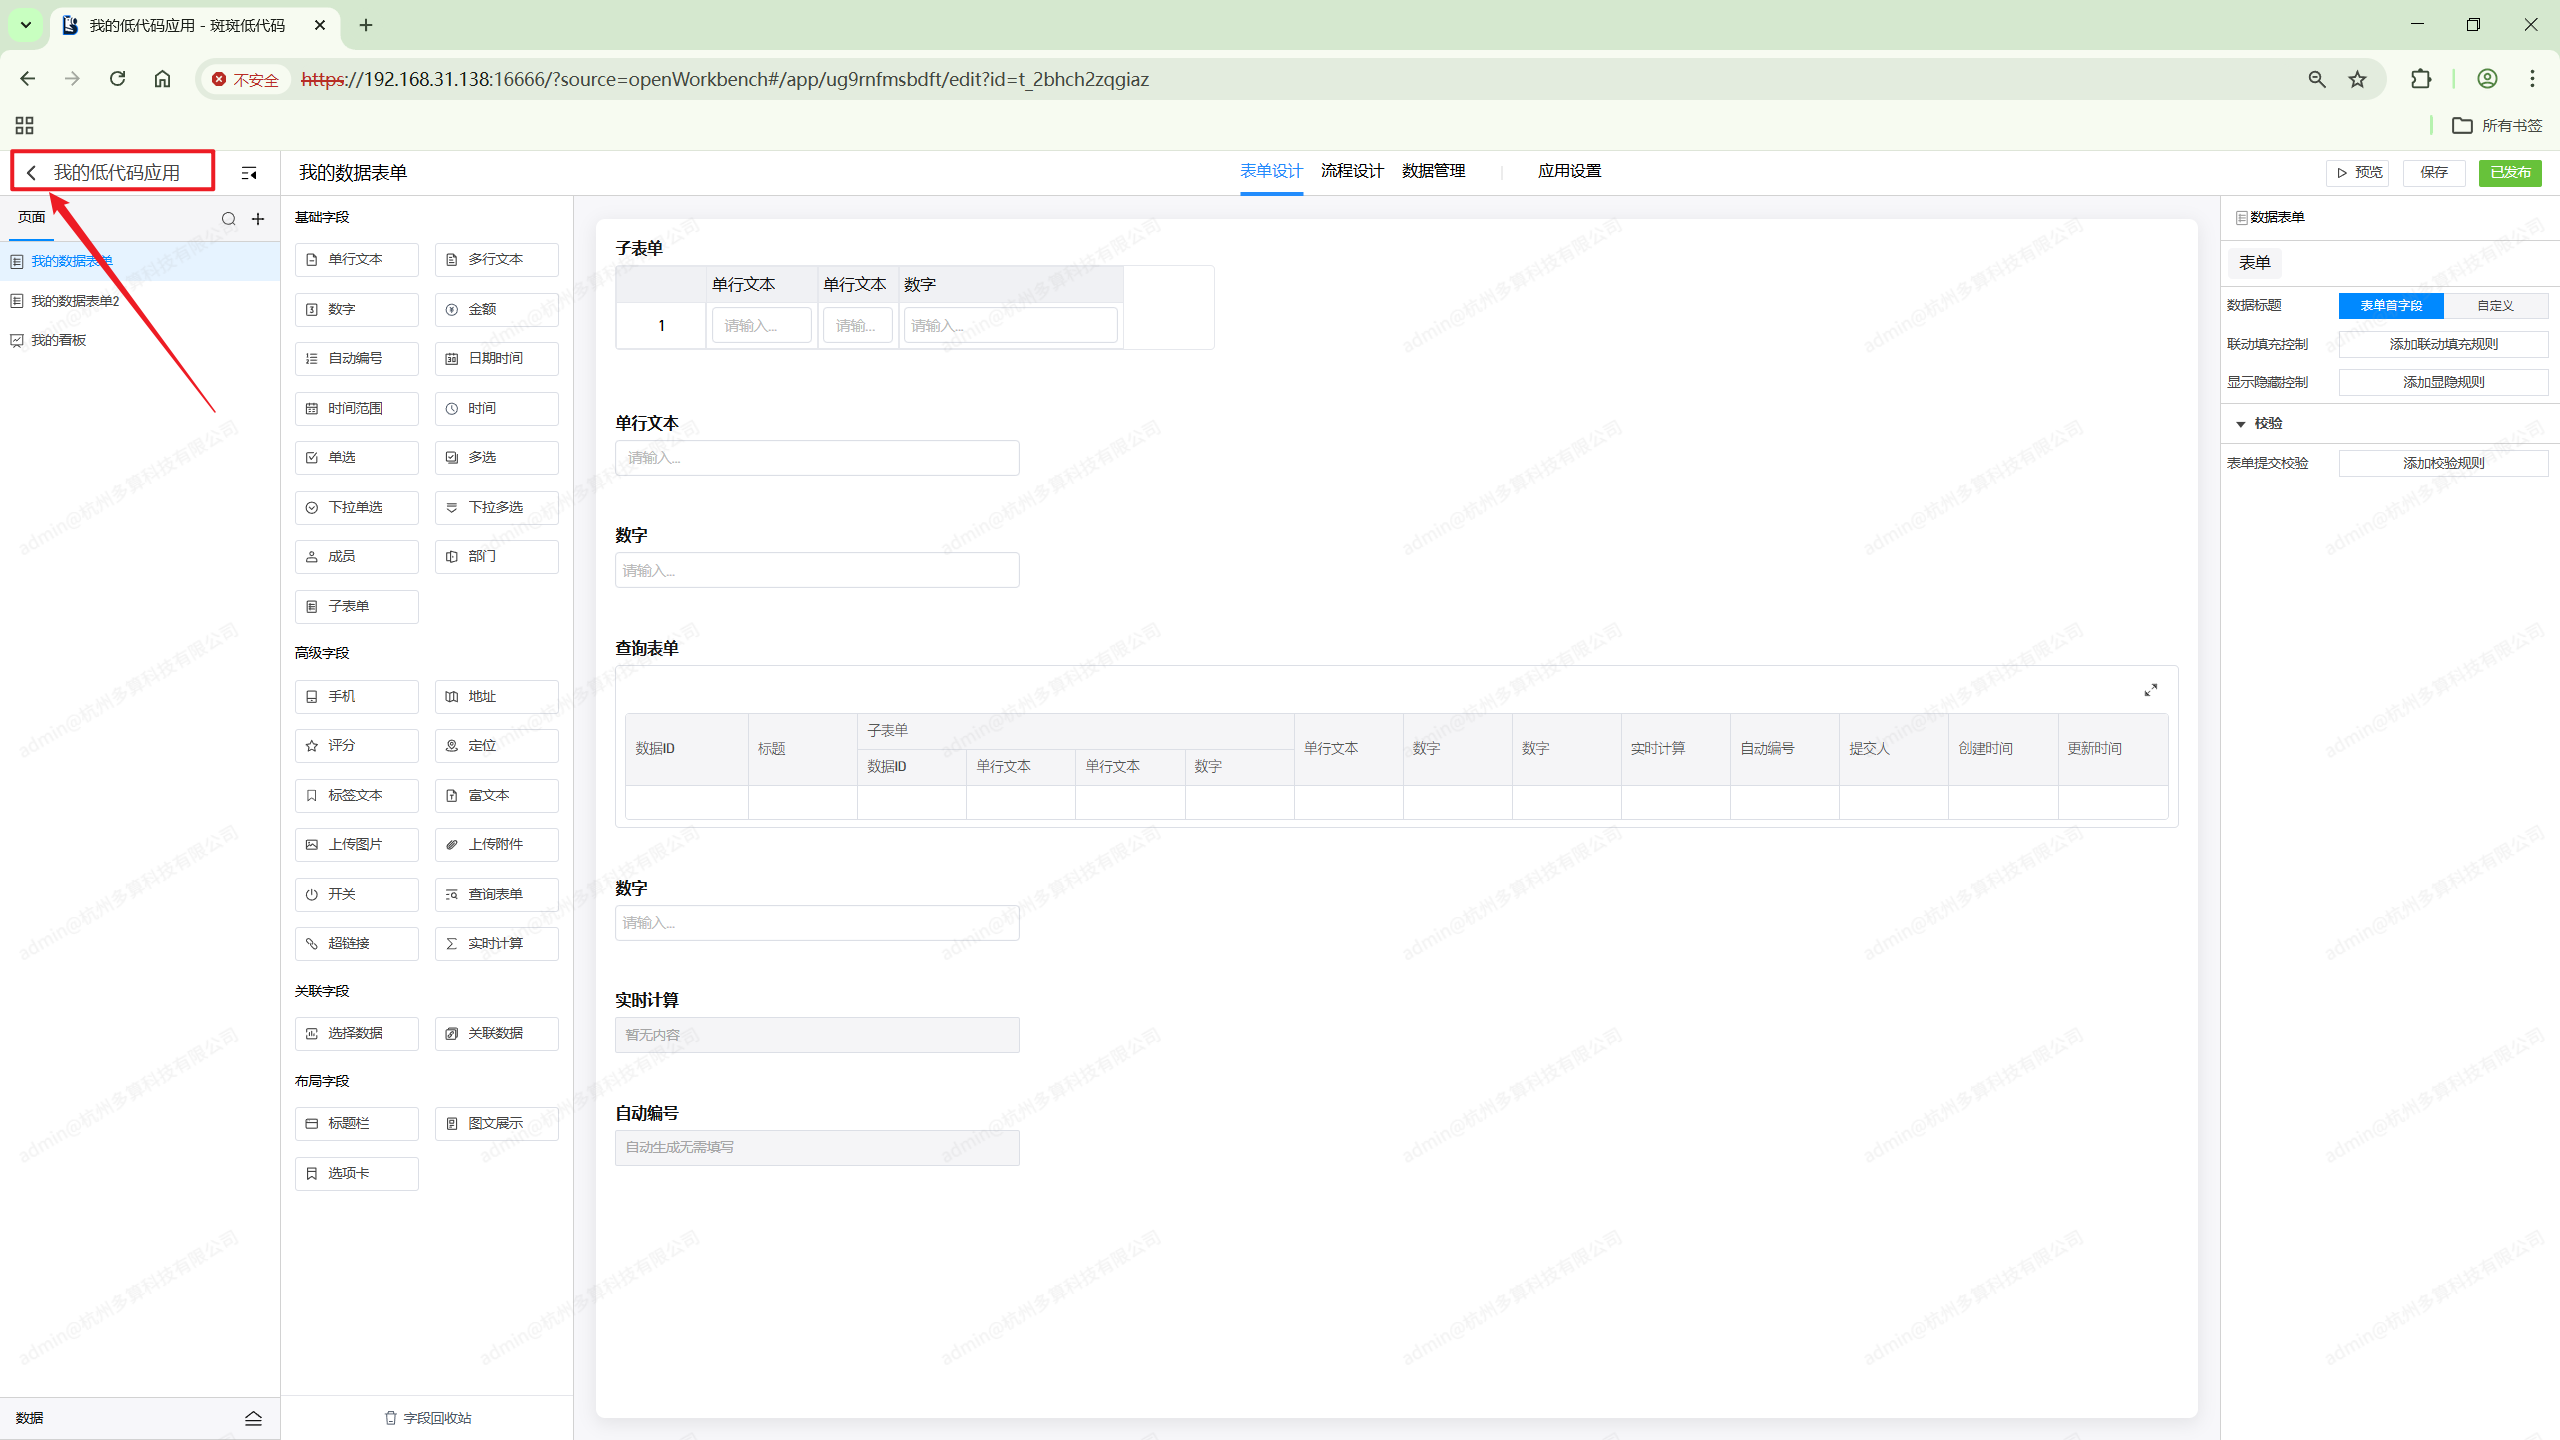Switch to 流程设计 tab
The width and height of the screenshot is (2560, 1440).
point(1351,171)
